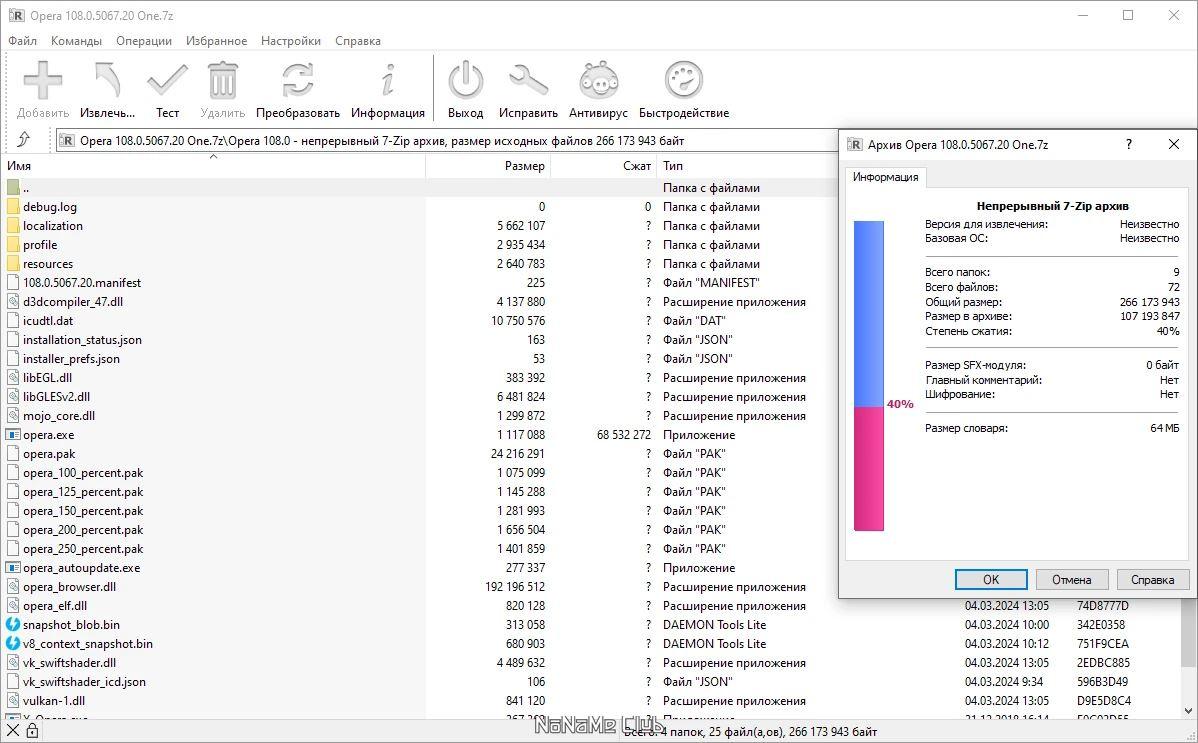Viewport: 1198px width, 743px height.
Task: Click the Отмена button
Action: 1071,579
